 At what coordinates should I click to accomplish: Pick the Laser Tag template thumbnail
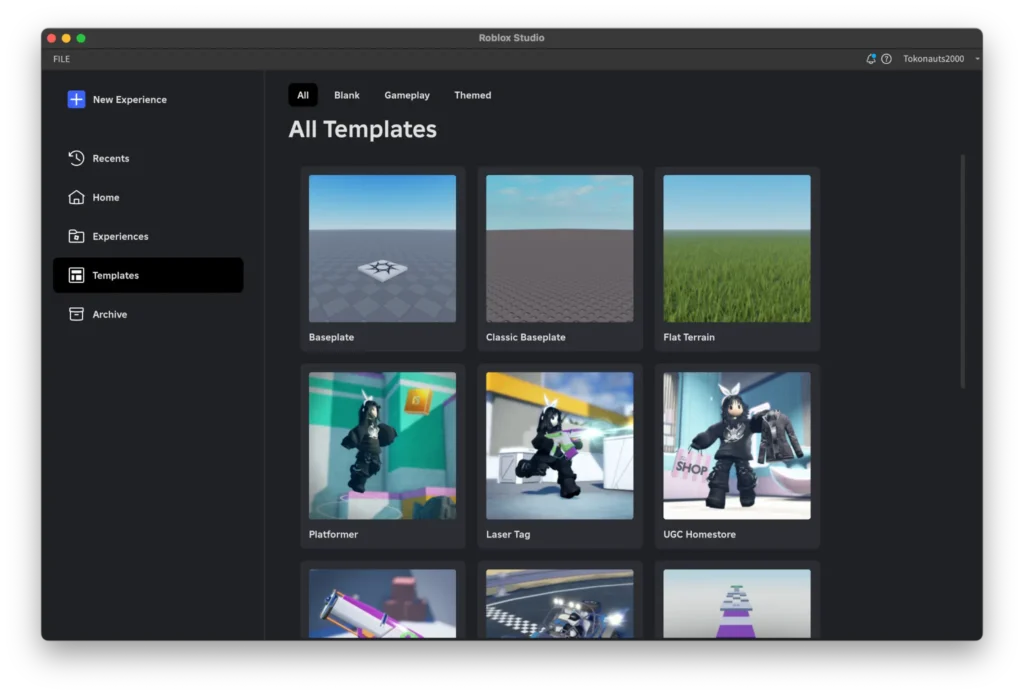click(x=560, y=446)
